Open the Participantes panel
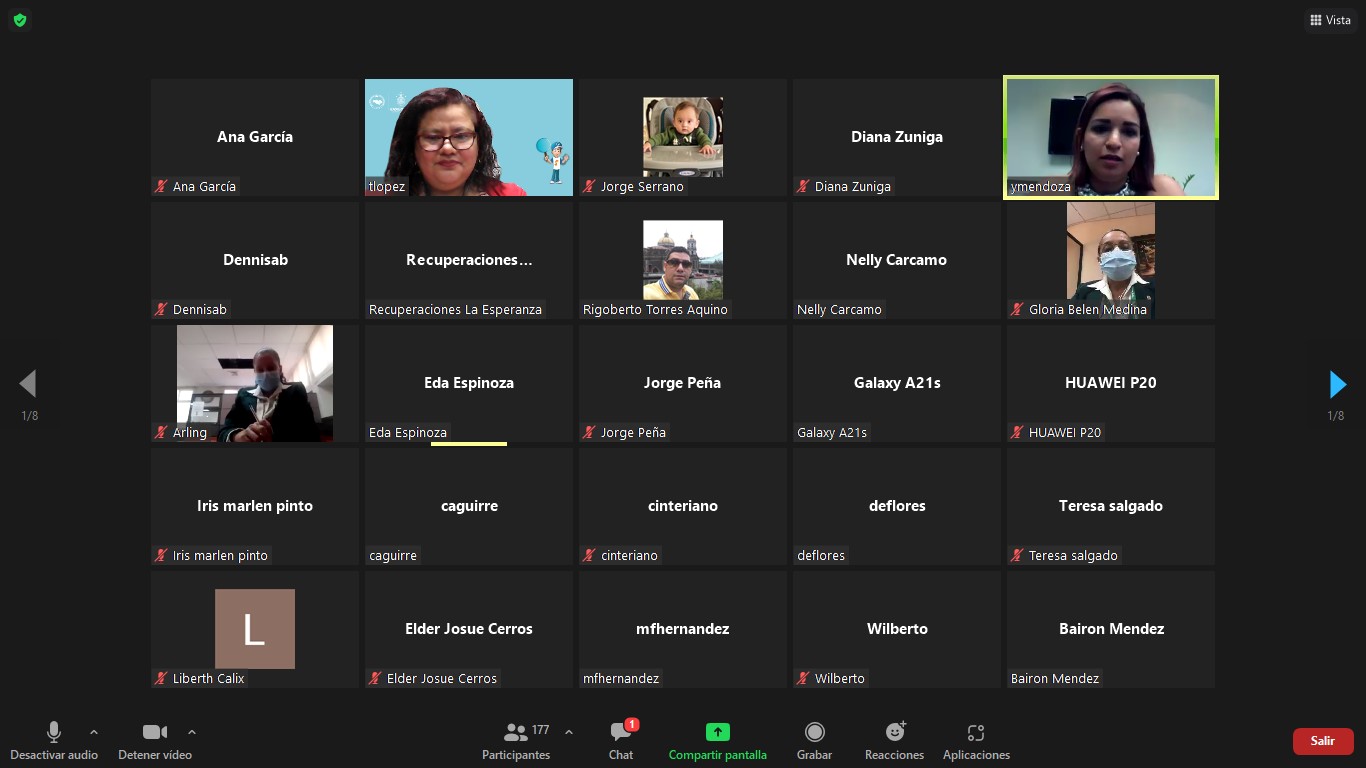This screenshot has height=768, width=1366. [x=516, y=740]
